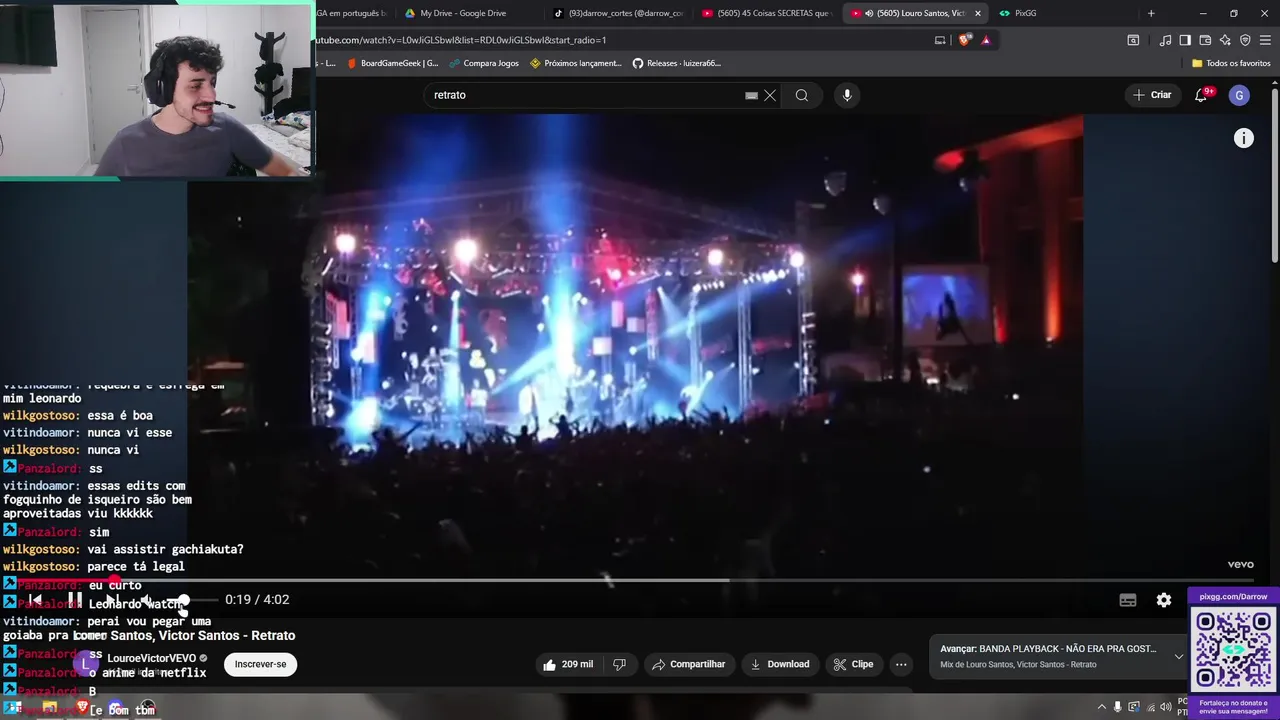Click the Brave Rewards triangle icon

click(x=986, y=40)
